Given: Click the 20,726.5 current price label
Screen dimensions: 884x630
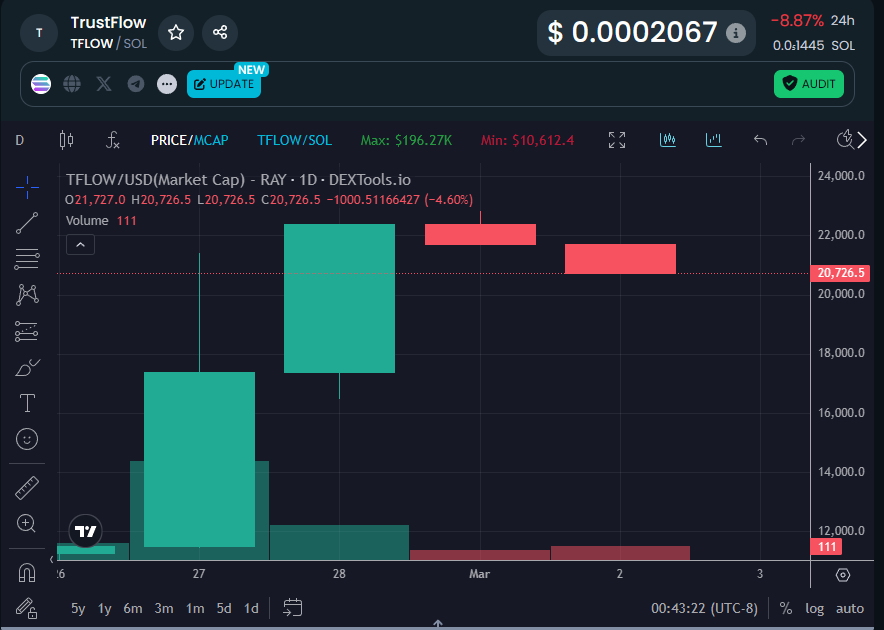Looking at the screenshot, I should pos(841,273).
